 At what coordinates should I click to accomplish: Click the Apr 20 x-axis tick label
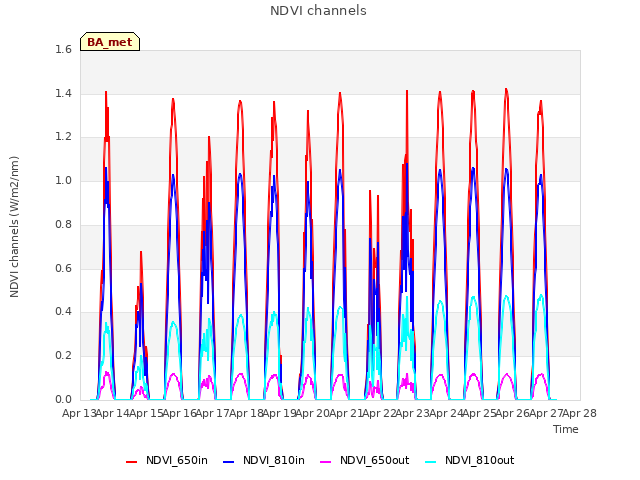313,413
